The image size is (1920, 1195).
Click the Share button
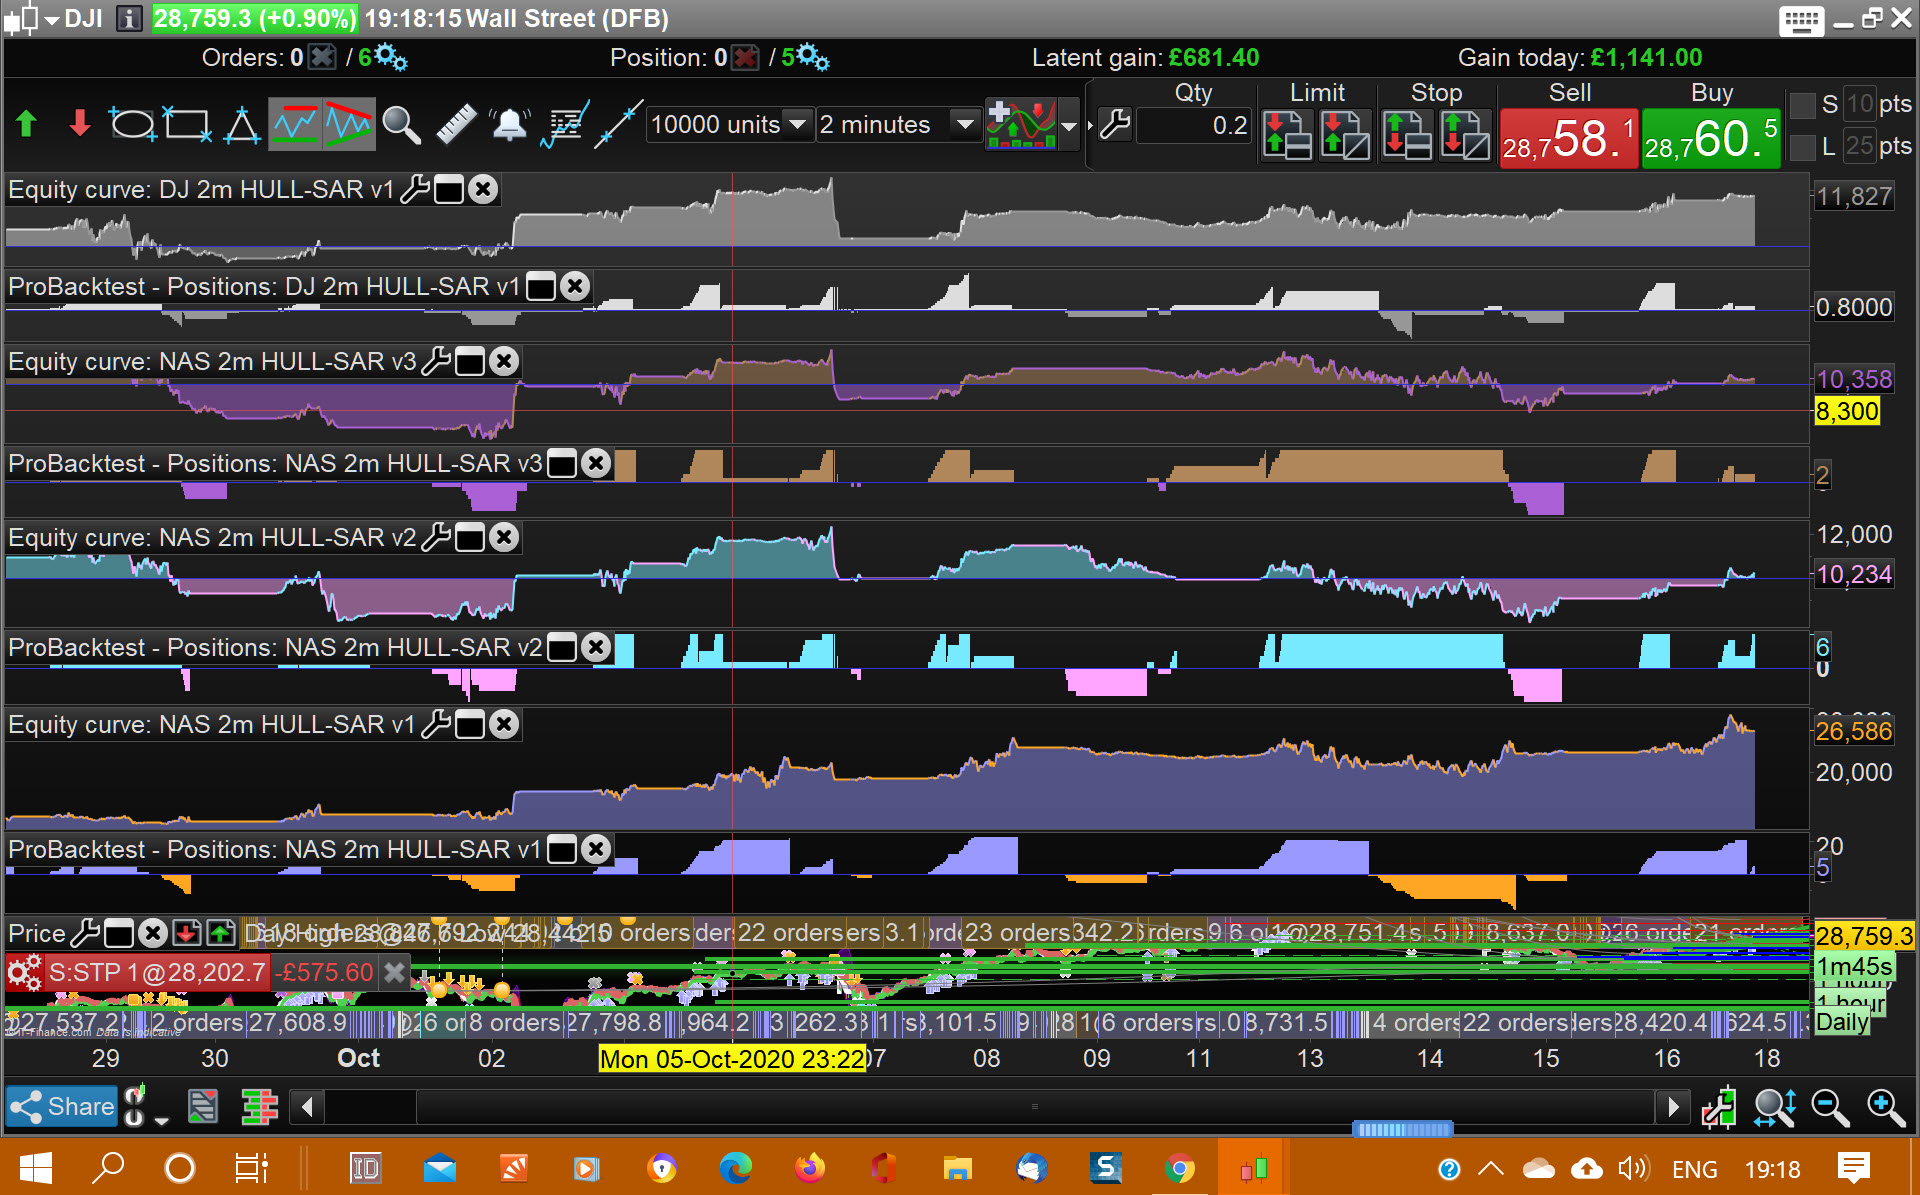[x=62, y=1107]
